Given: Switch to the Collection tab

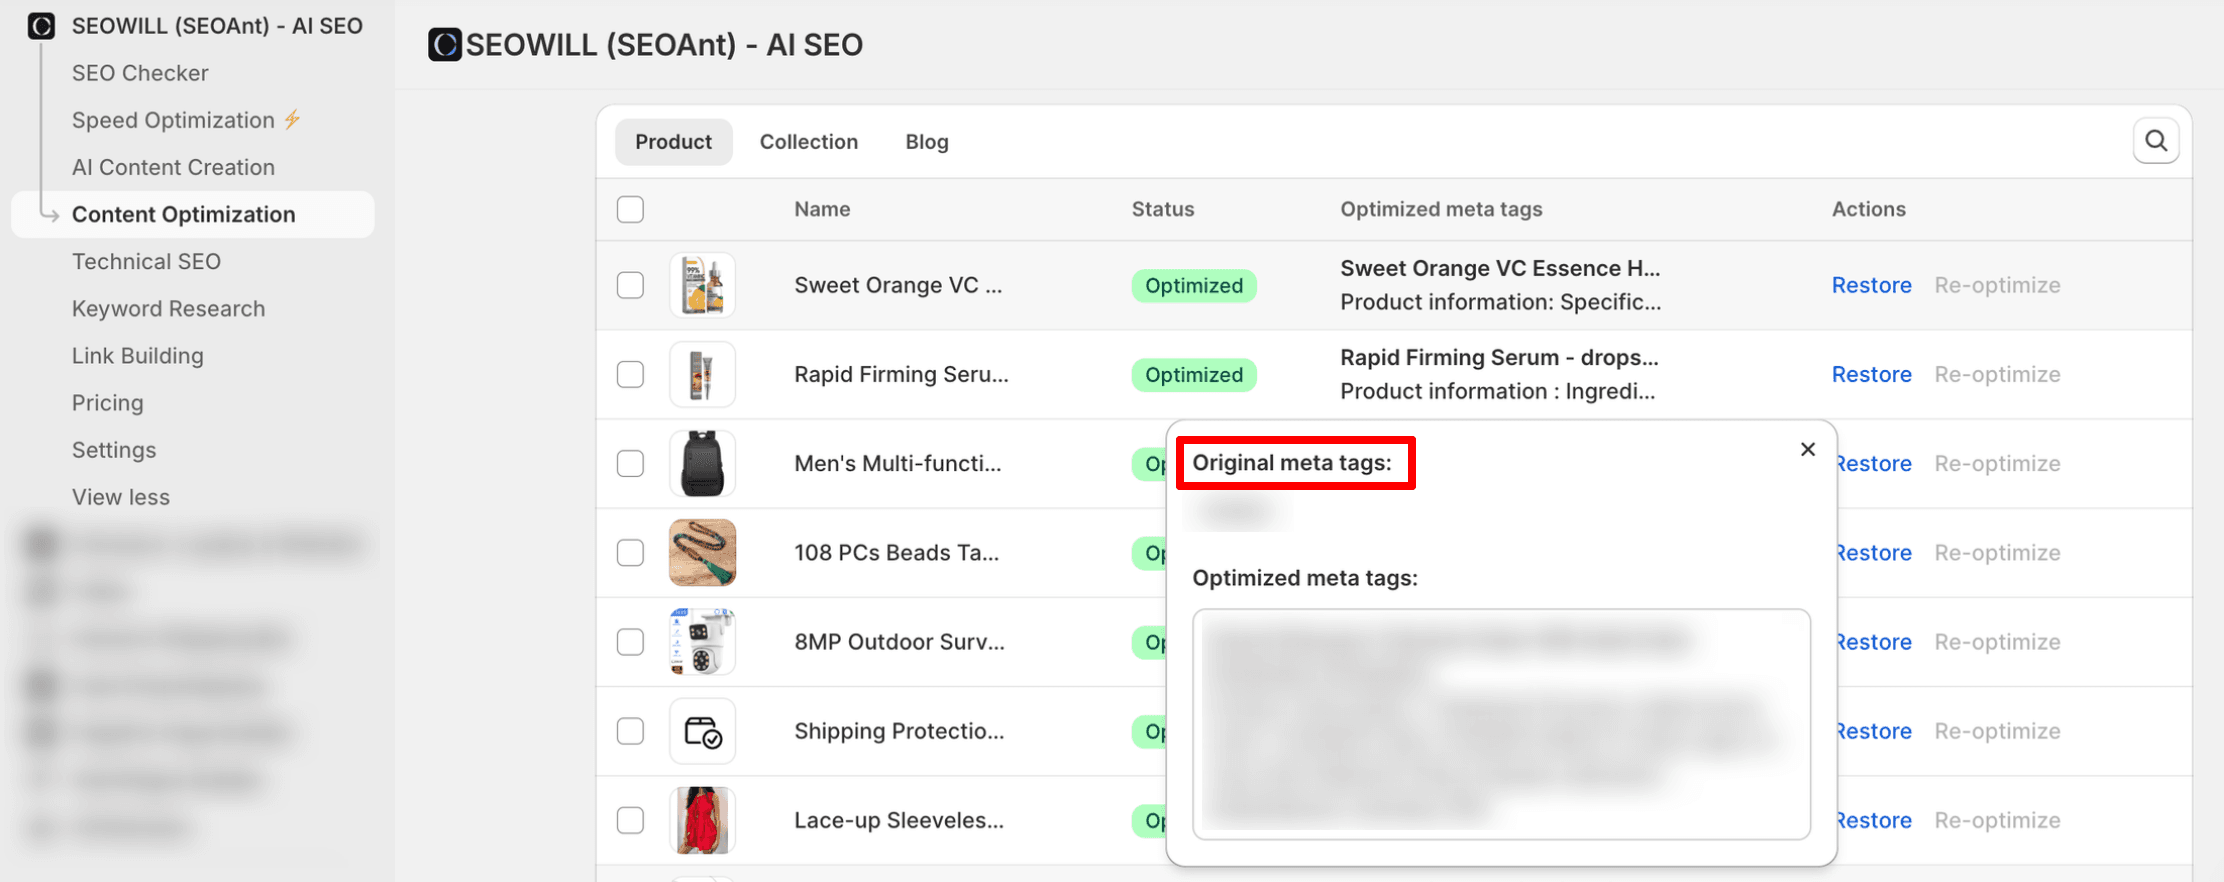Looking at the screenshot, I should [808, 142].
